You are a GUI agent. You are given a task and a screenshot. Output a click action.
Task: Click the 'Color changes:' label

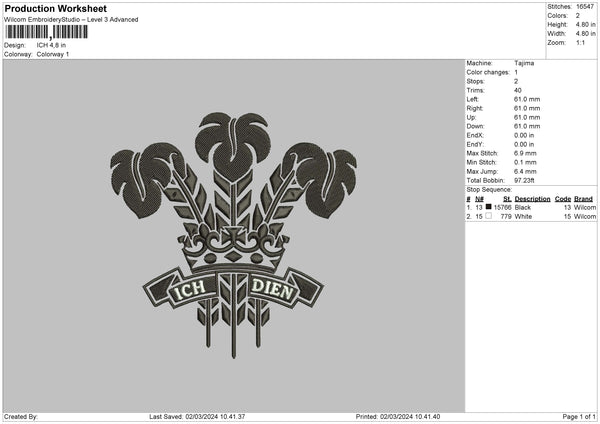point(488,72)
